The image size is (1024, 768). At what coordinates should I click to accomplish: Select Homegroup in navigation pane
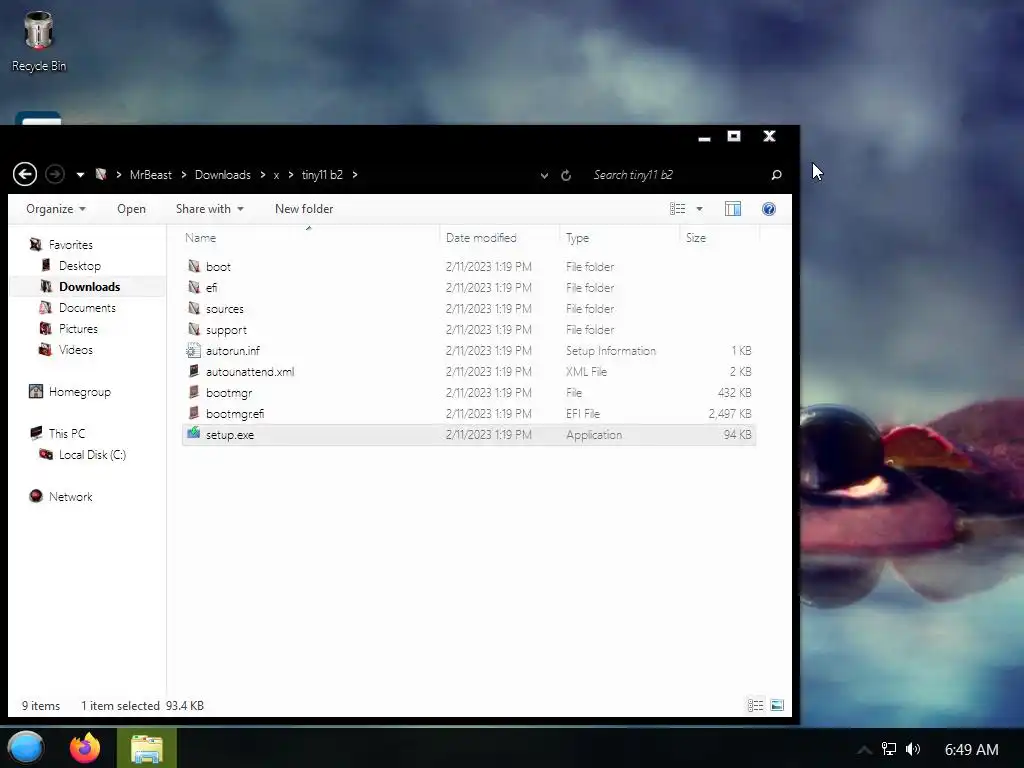tap(80, 392)
